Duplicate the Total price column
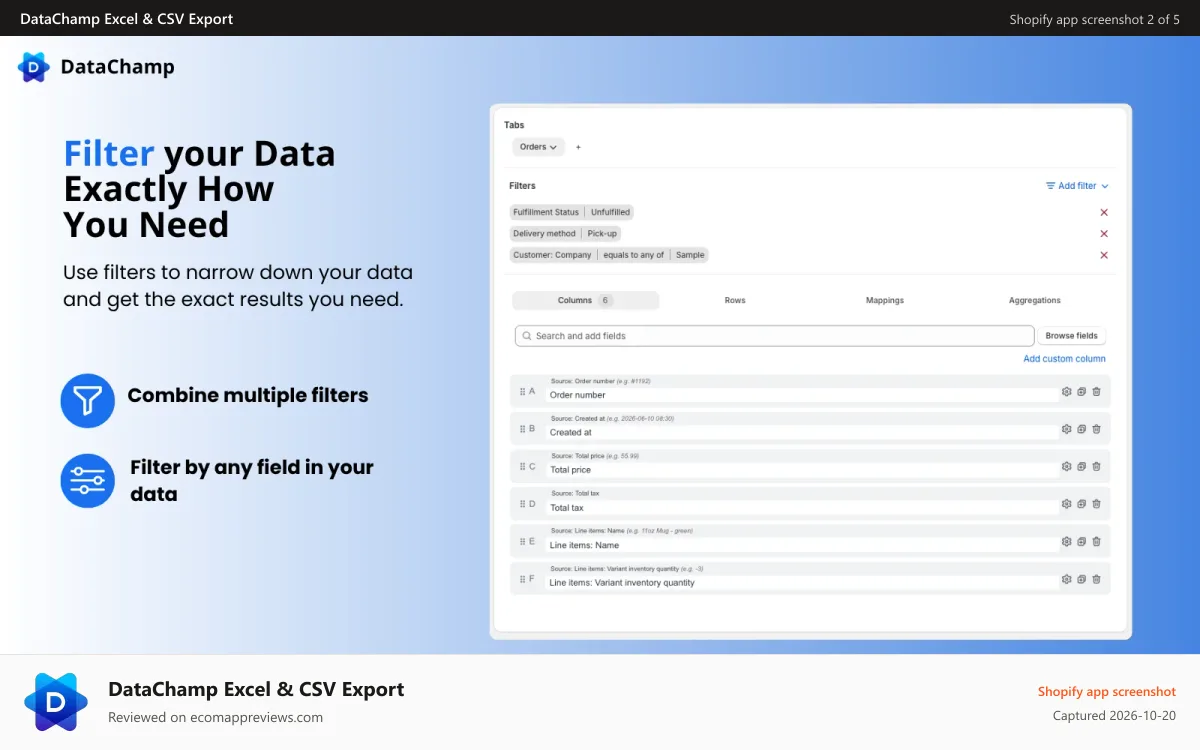The image size is (1200, 750). pyautogui.click(x=1081, y=466)
